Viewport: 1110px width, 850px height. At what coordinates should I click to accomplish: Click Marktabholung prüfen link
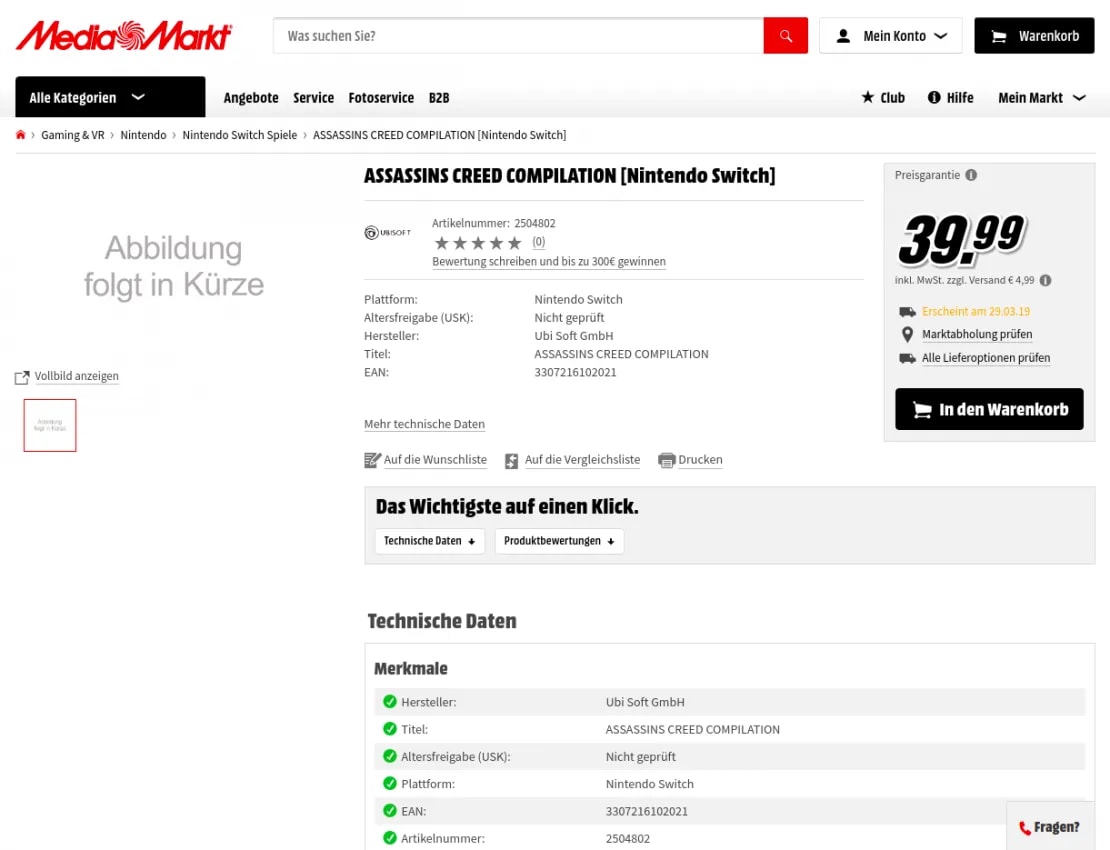[x=976, y=335]
